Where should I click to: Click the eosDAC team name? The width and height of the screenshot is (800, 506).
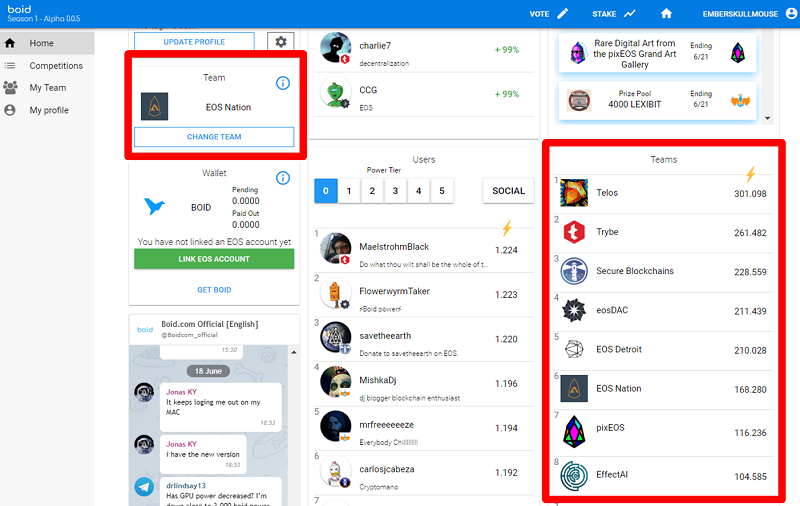[612, 310]
